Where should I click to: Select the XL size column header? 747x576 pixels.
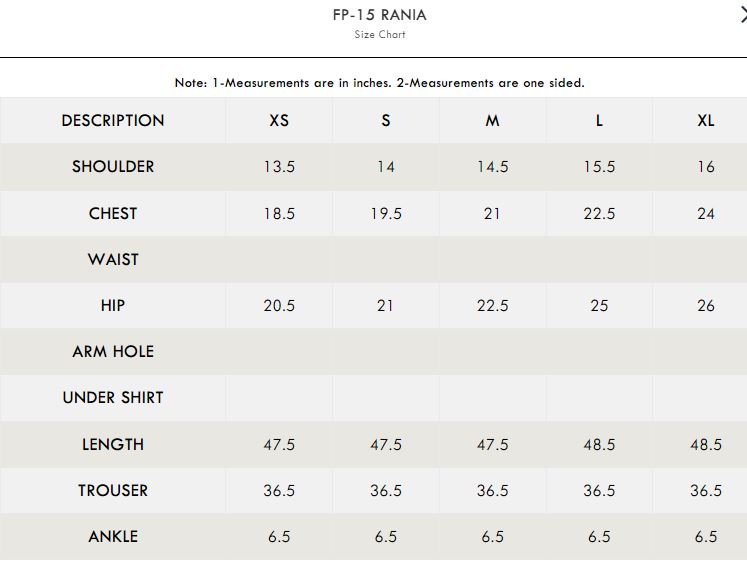pos(706,121)
